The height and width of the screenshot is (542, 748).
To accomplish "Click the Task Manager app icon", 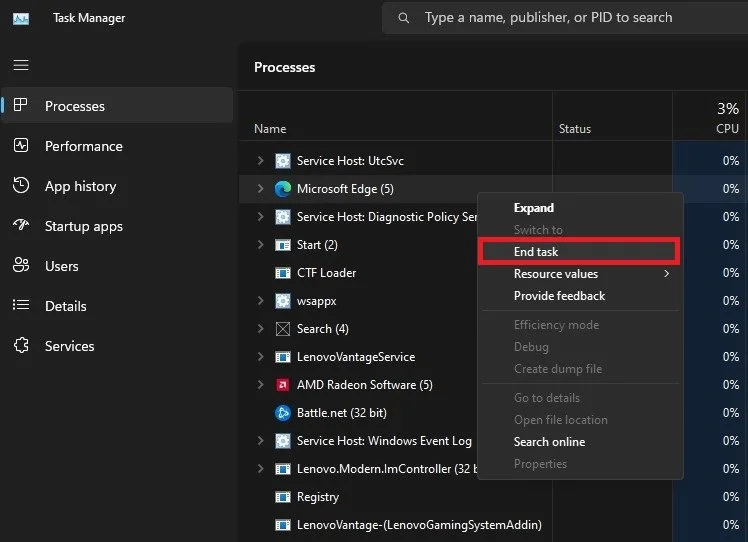I will (21, 18).
